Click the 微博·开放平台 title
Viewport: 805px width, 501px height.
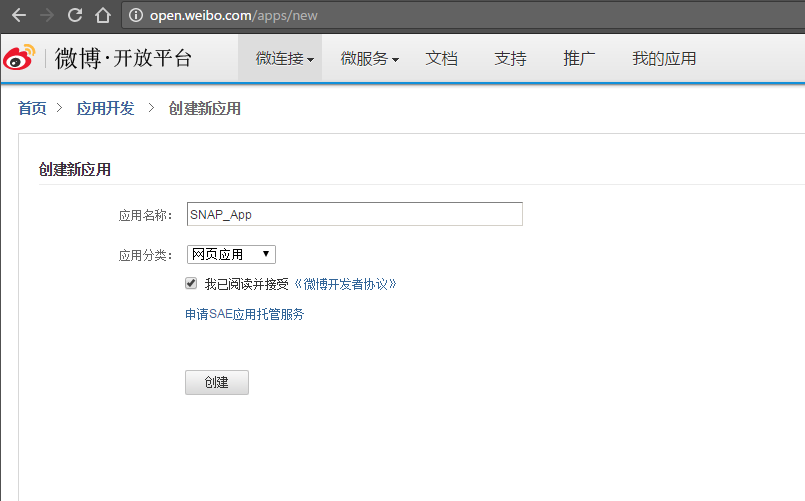tap(123, 58)
